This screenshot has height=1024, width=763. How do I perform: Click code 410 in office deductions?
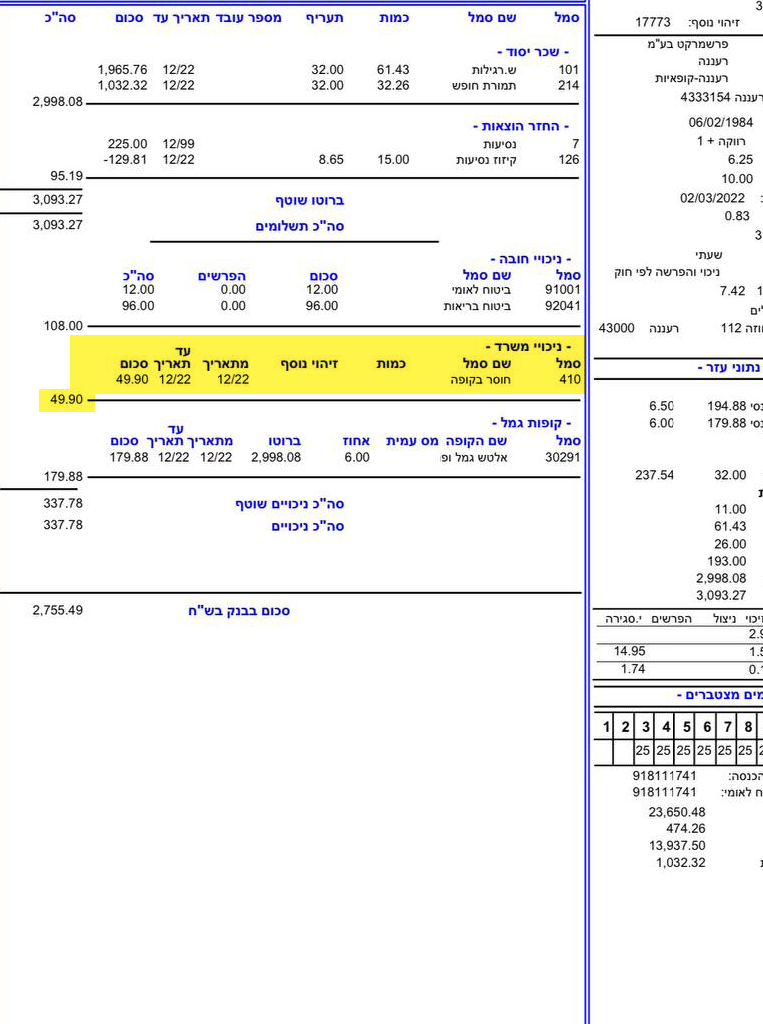click(570, 379)
